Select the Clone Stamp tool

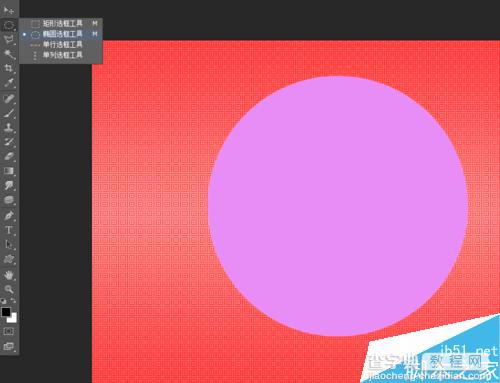9,128
